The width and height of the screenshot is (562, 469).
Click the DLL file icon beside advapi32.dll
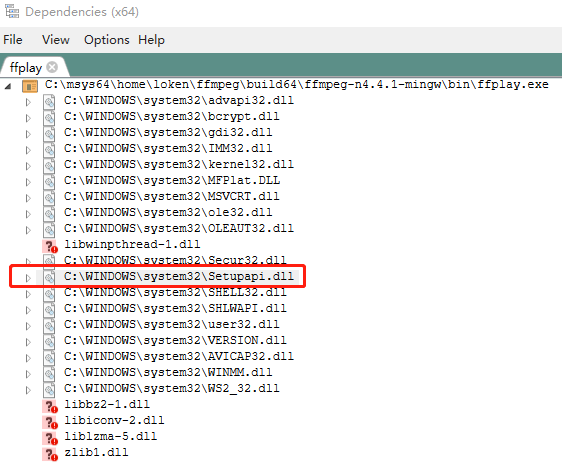click(49, 102)
